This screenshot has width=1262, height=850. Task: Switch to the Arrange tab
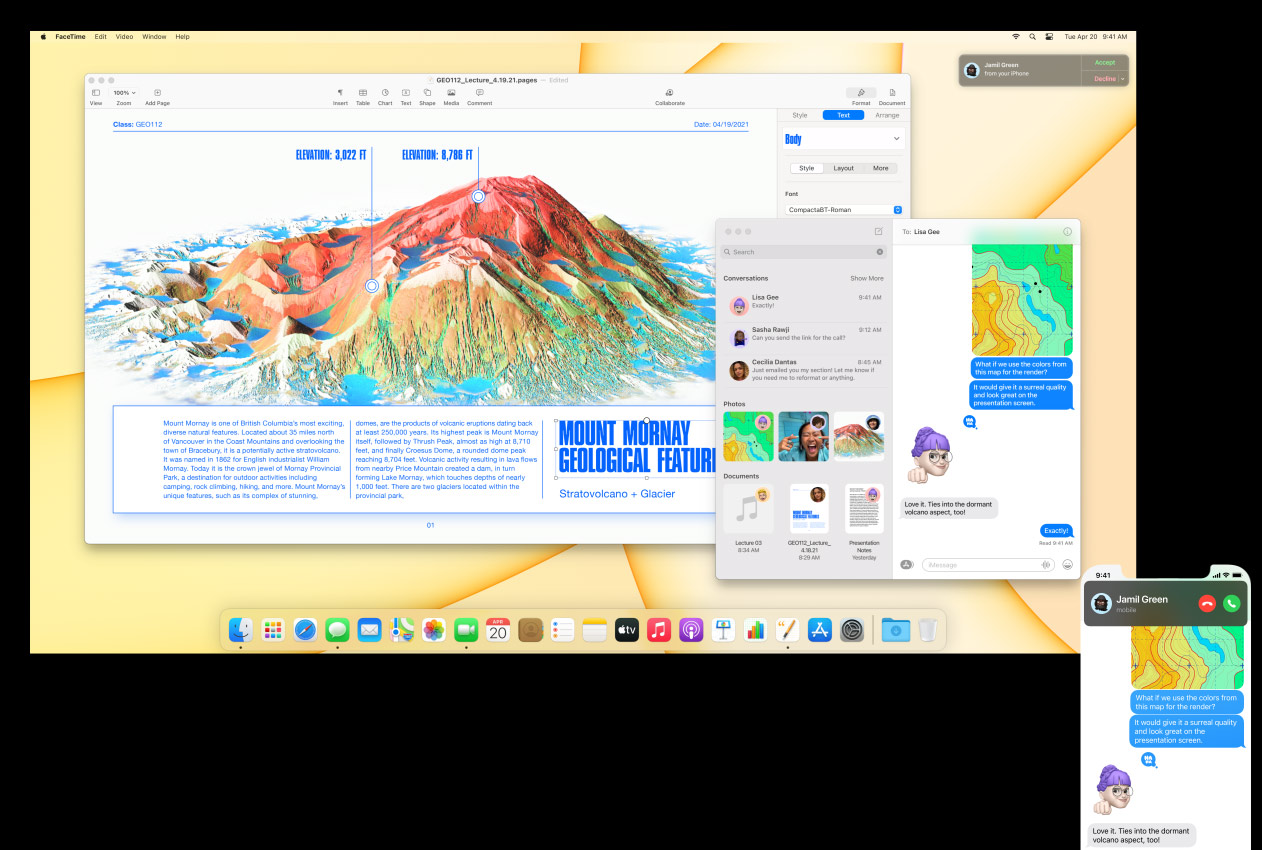point(886,115)
